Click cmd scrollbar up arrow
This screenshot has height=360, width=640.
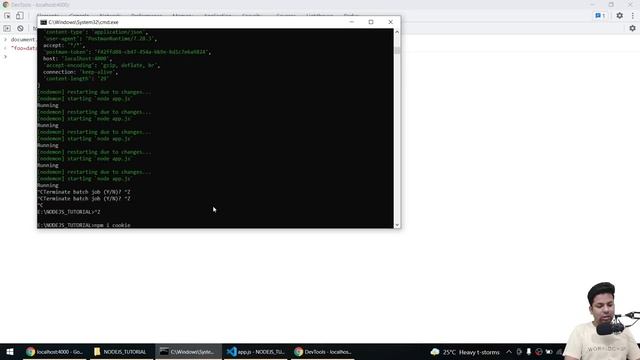point(397,32)
